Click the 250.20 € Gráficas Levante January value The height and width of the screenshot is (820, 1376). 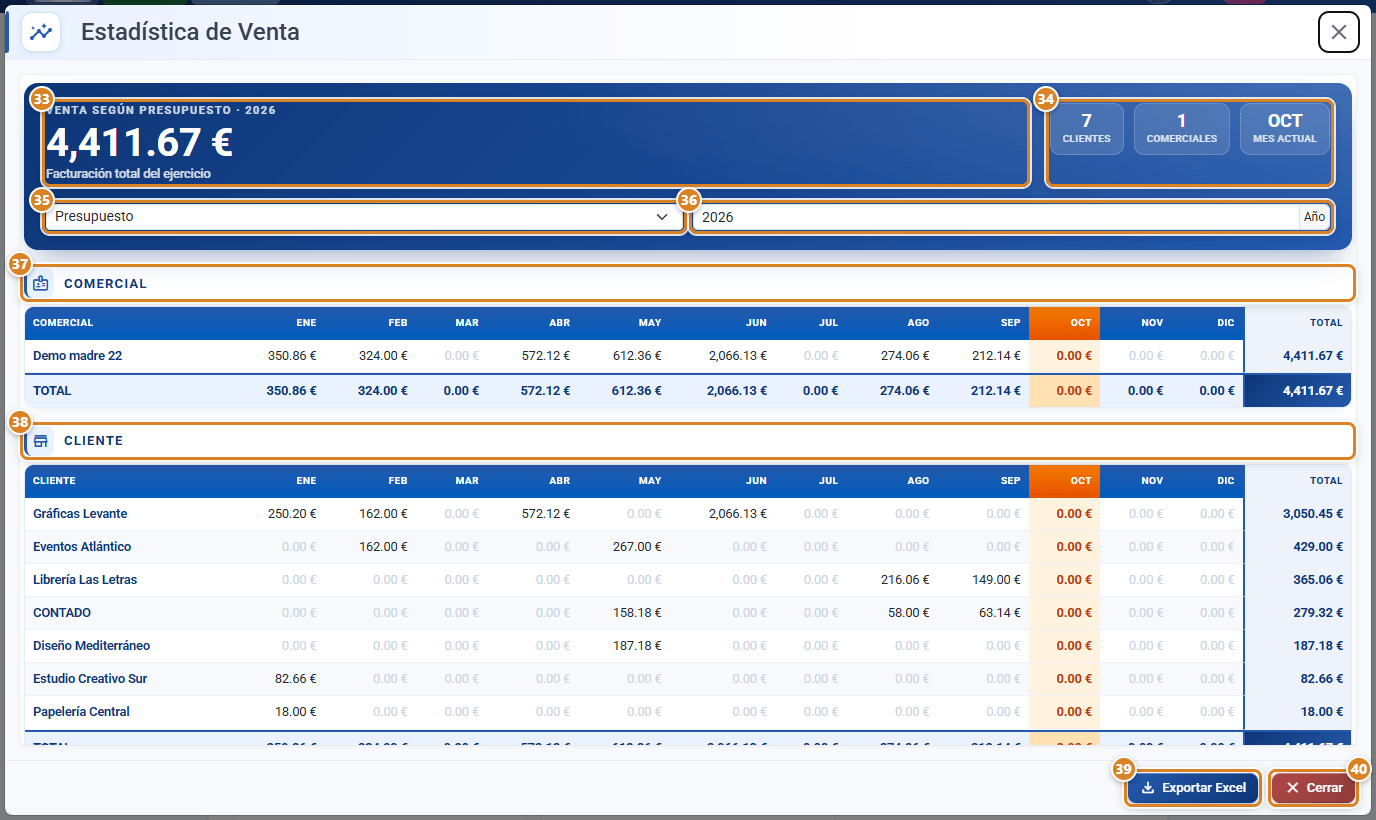292,514
